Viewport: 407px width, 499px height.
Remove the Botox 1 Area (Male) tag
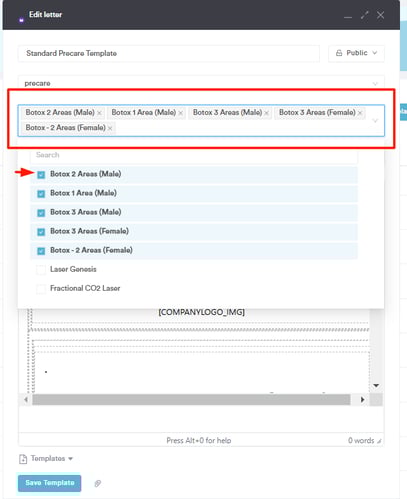point(181,113)
